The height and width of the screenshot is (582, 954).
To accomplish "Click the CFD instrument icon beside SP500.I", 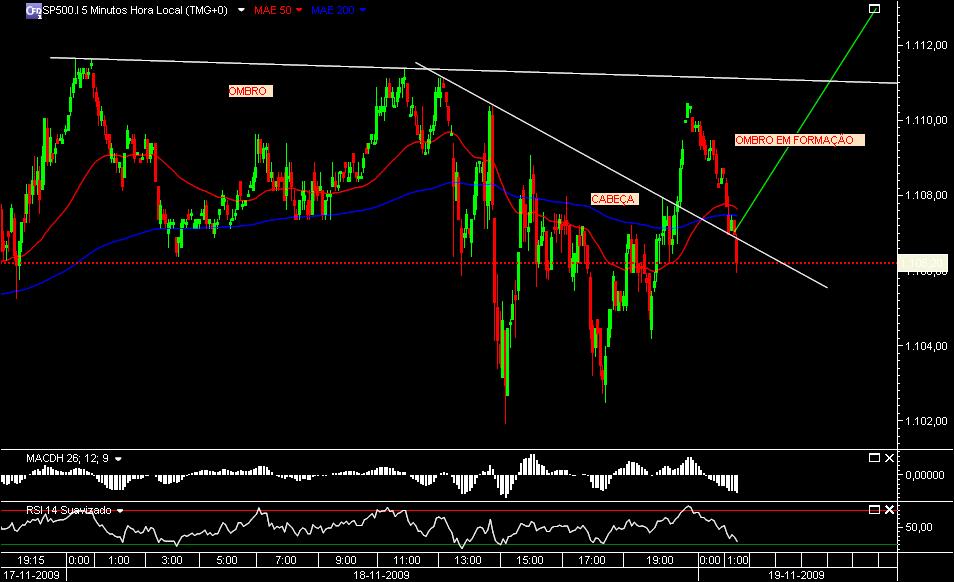I will (33, 10).
